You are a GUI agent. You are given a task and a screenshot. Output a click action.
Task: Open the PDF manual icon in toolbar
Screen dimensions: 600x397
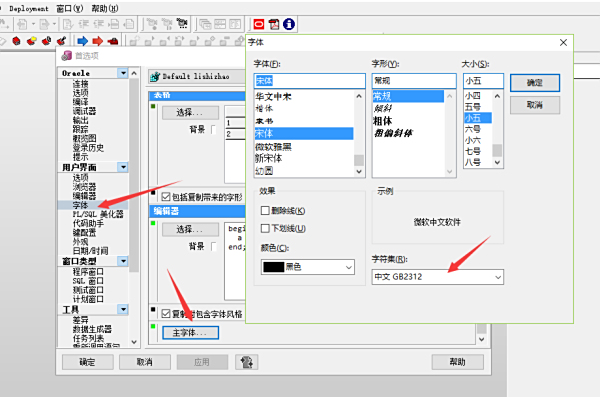[274, 25]
